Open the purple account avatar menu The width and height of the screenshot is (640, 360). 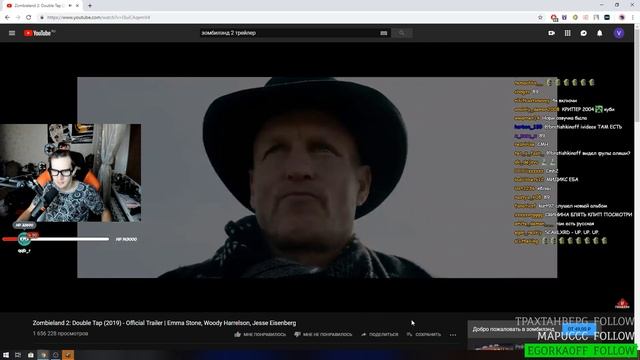619,33
